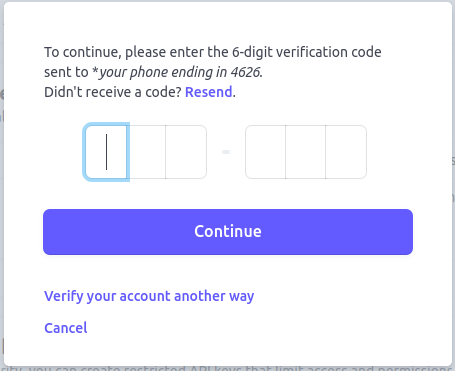Select the second digit input box

click(146, 152)
